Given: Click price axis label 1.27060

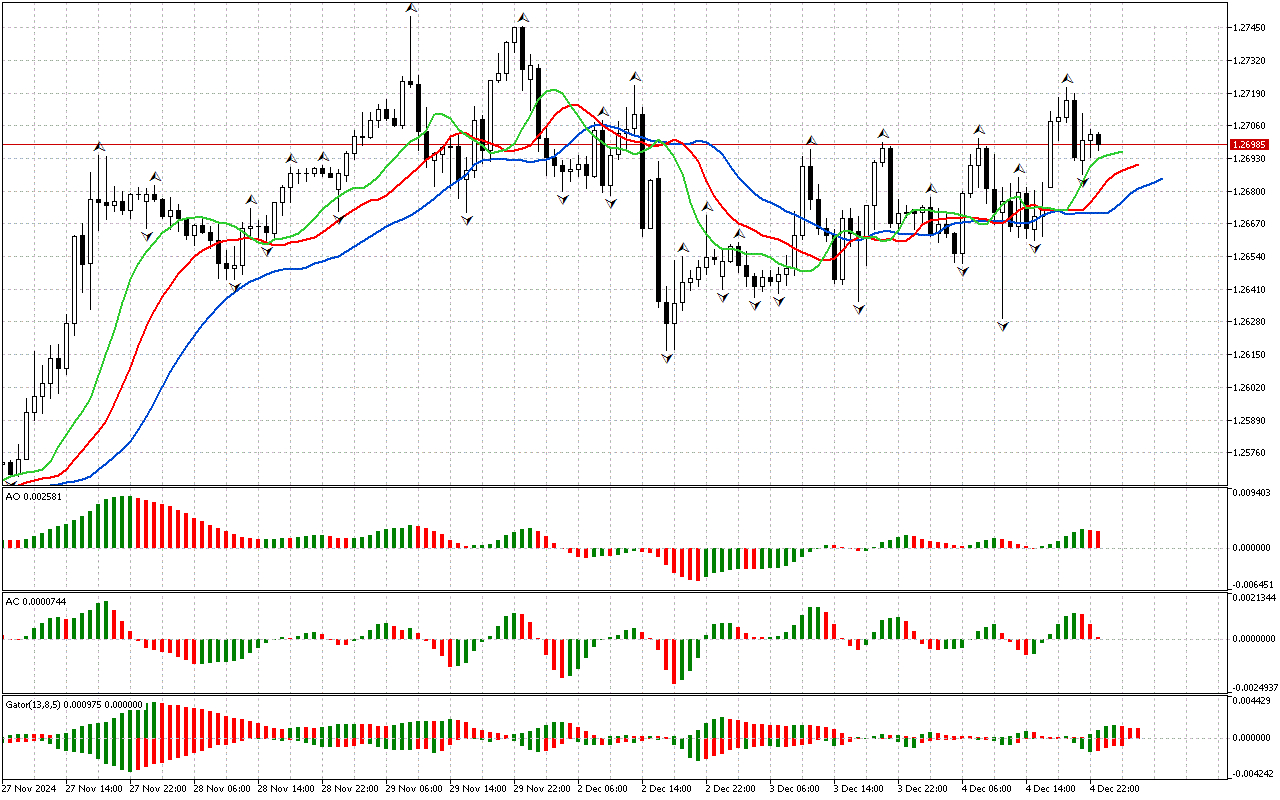Looking at the screenshot, I should [1251, 126].
